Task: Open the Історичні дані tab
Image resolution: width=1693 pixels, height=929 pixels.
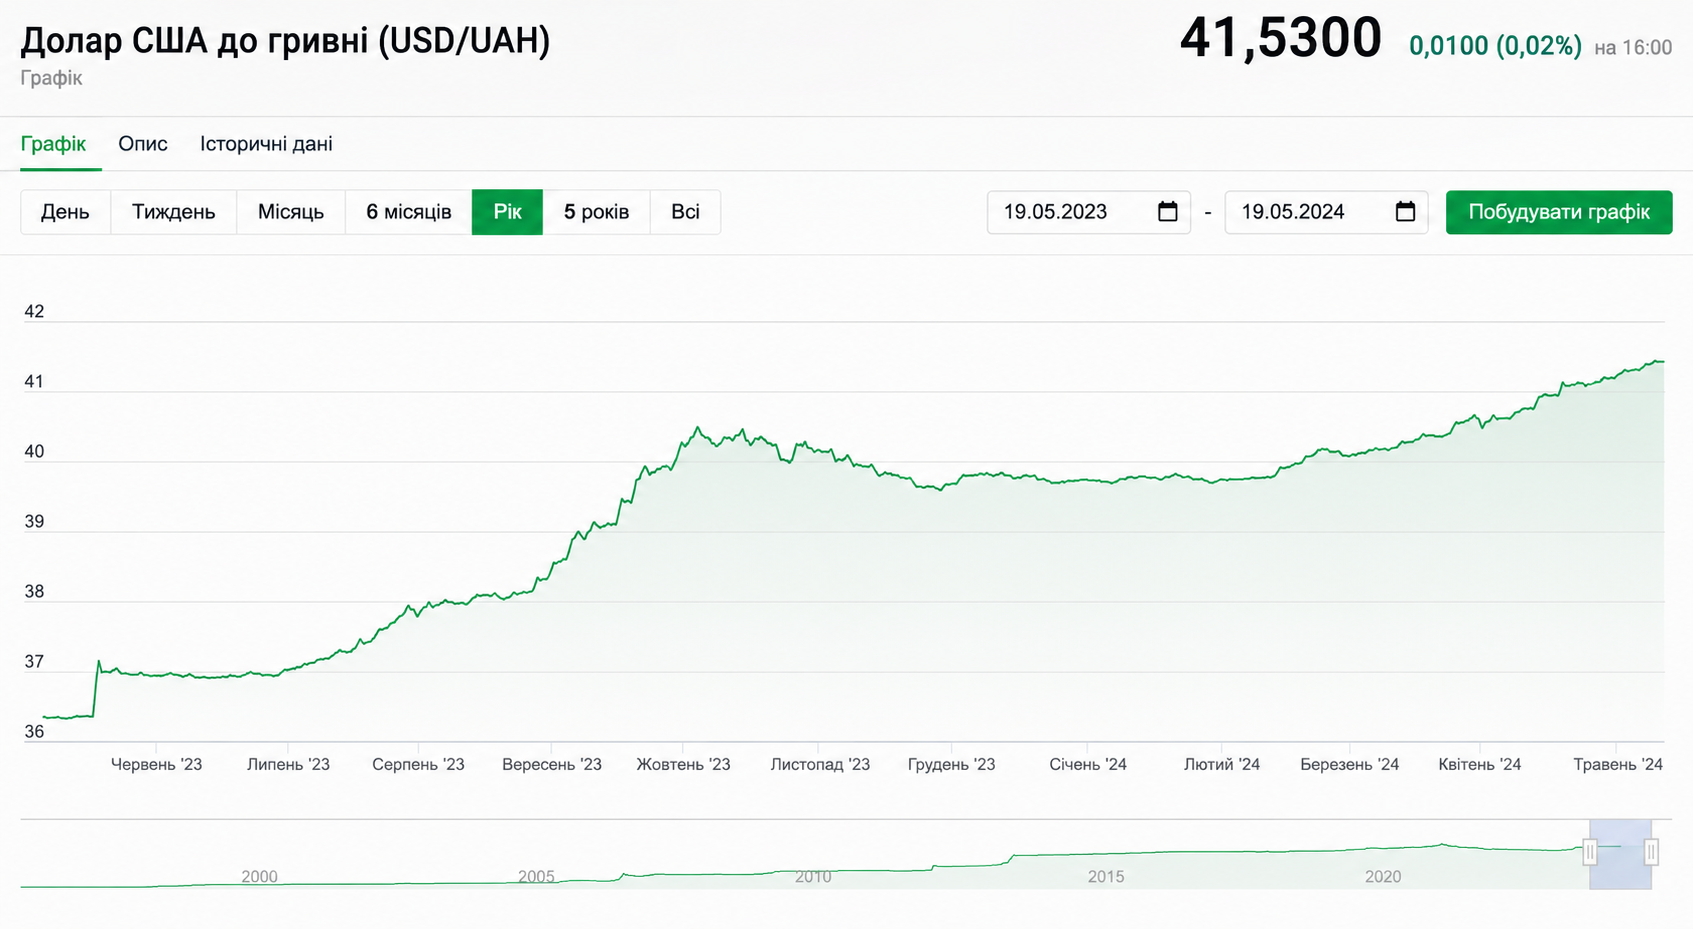Action: [x=266, y=144]
